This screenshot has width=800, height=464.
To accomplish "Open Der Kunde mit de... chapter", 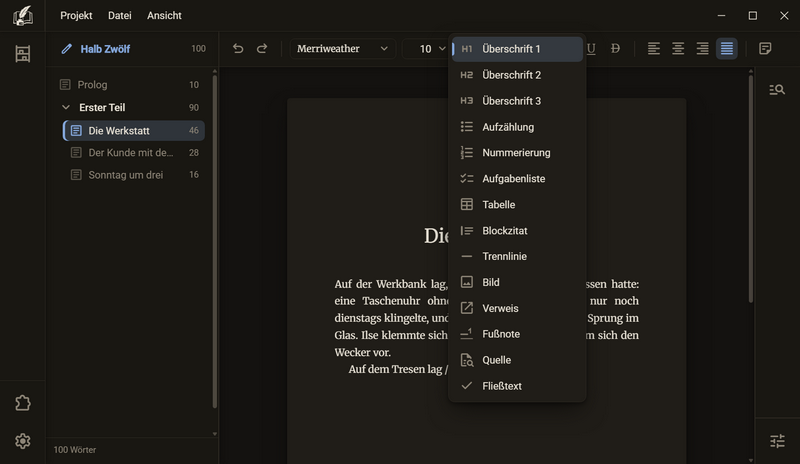I will point(134,153).
